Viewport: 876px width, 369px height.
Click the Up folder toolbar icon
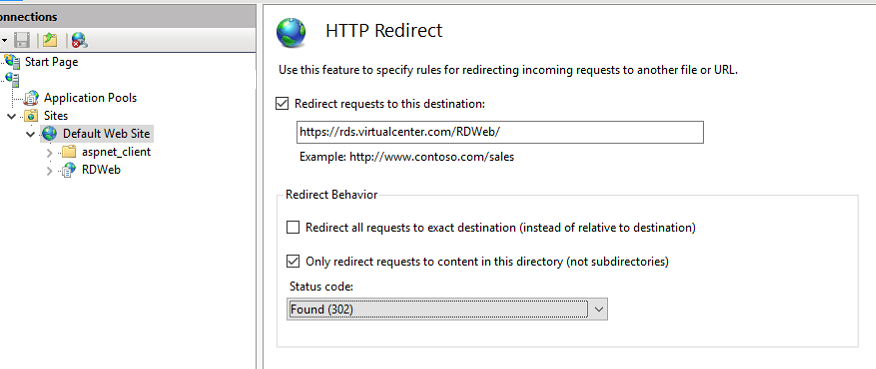point(50,40)
